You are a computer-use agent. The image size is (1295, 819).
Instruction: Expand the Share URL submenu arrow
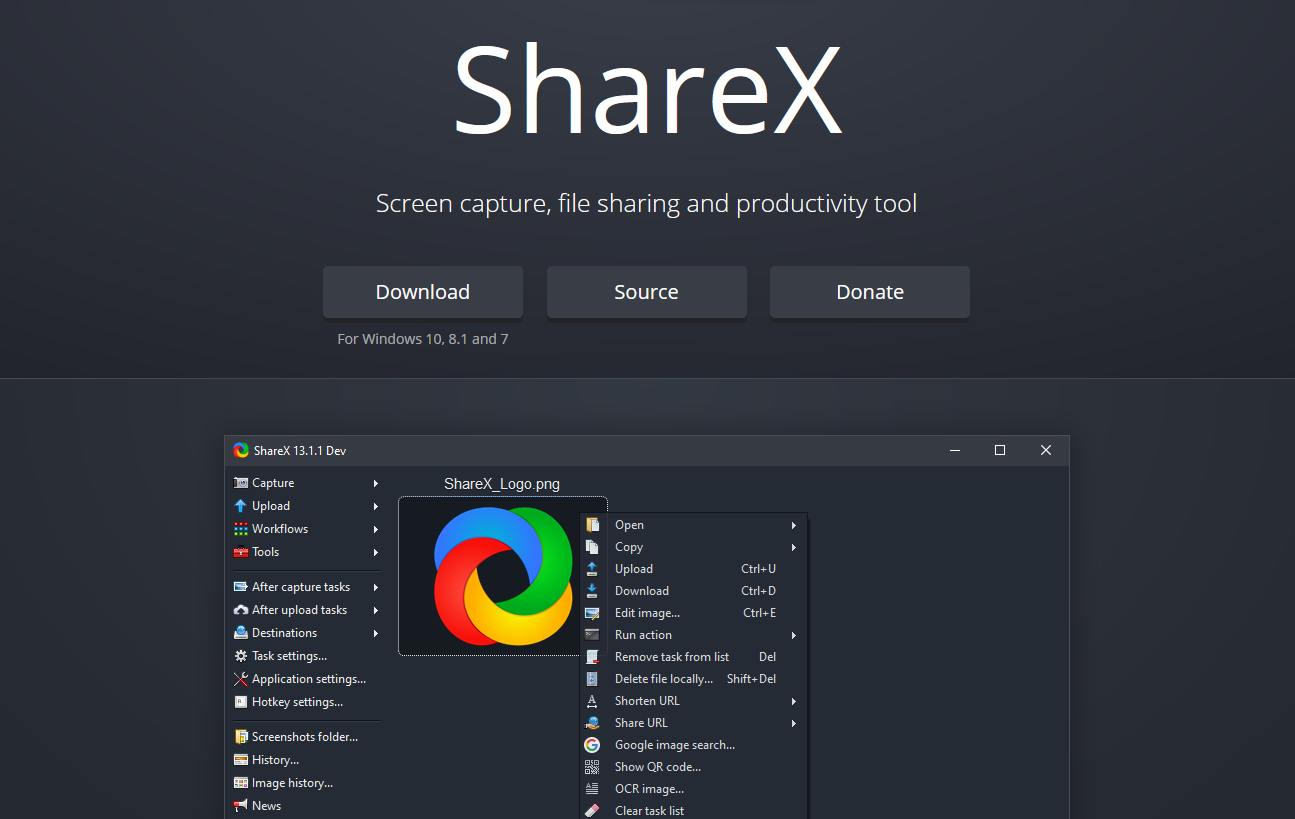point(794,723)
